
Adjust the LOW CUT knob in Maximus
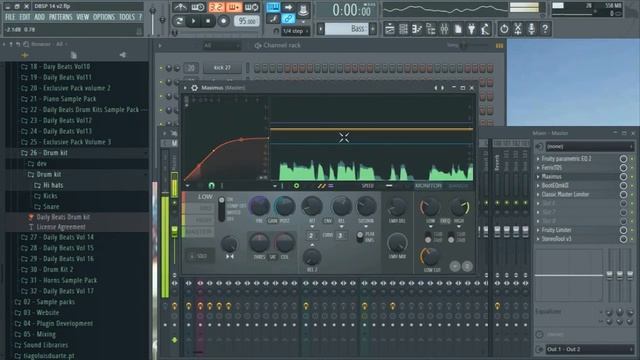click(x=430, y=256)
